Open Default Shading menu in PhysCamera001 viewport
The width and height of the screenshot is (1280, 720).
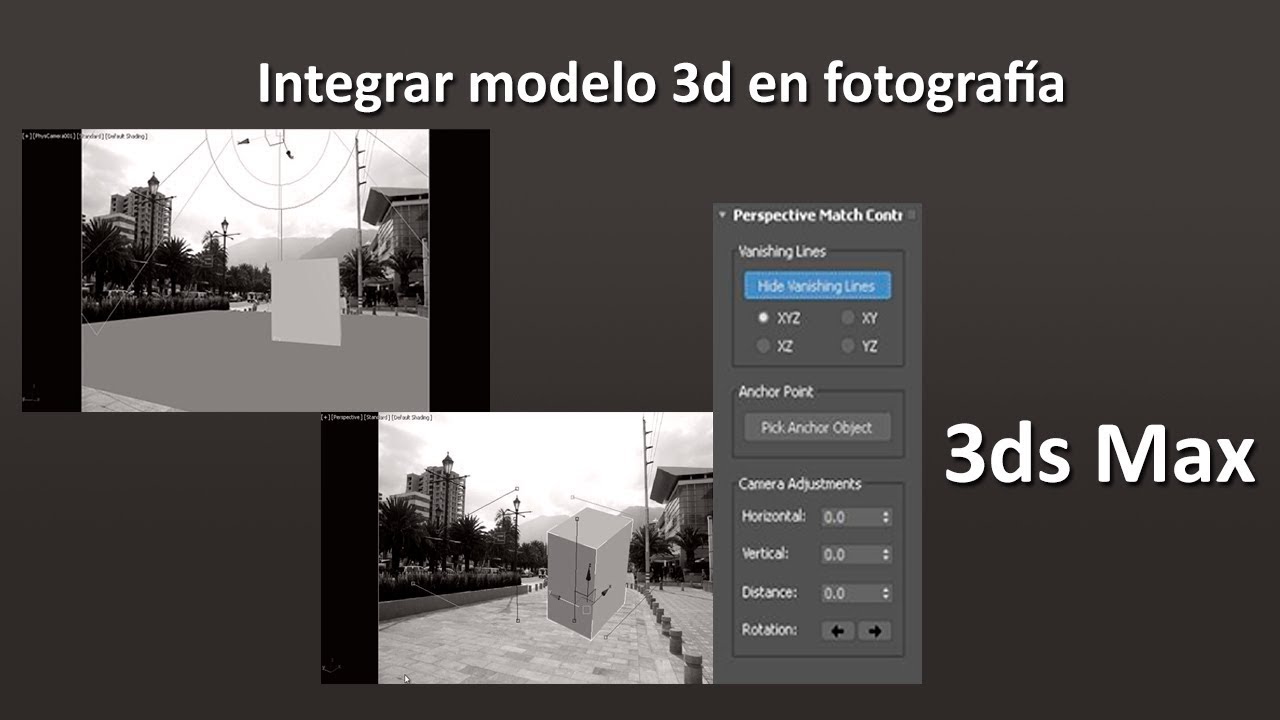tap(127, 135)
